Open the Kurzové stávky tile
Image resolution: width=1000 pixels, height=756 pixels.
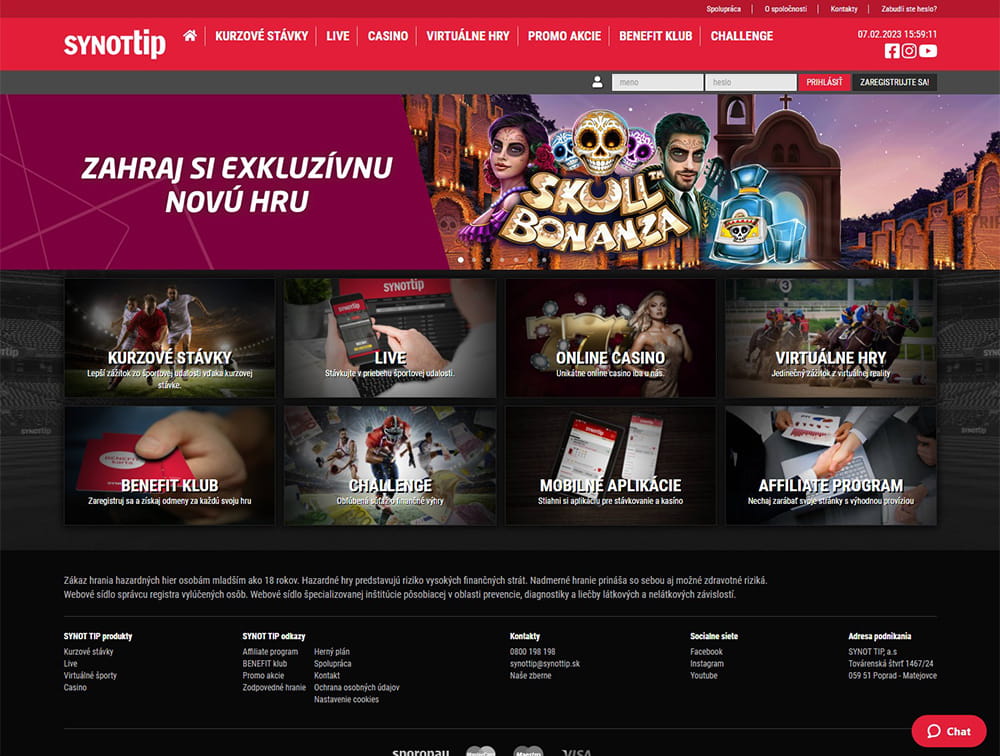tap(170, 338)
